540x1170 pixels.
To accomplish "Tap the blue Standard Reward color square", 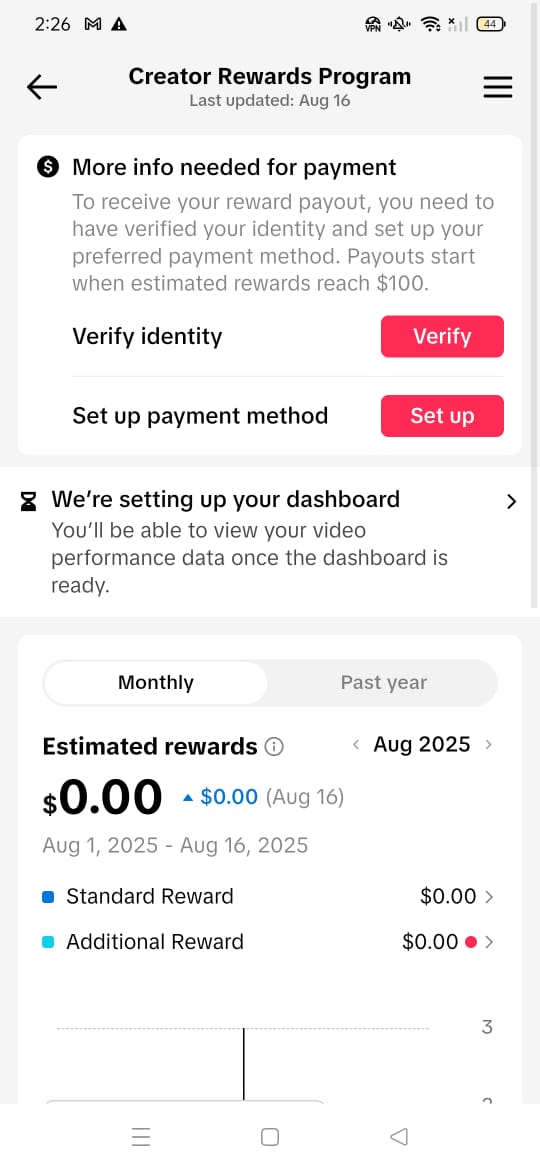I will (x=48, y=897).
